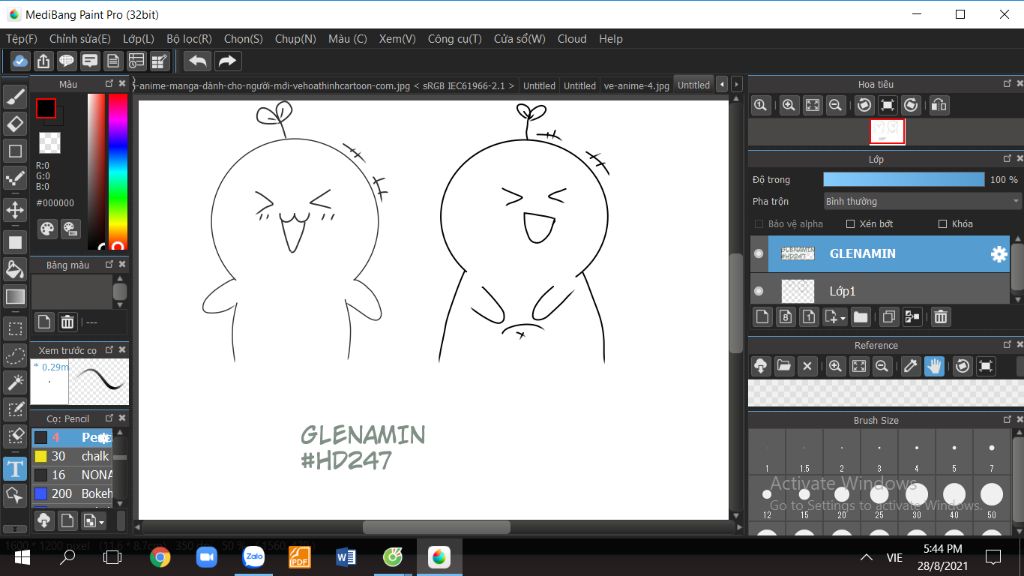The width and height of the screenshot is (1024, 576).
Task: Open Word from taskbar
Action: [x=346, y=557]
